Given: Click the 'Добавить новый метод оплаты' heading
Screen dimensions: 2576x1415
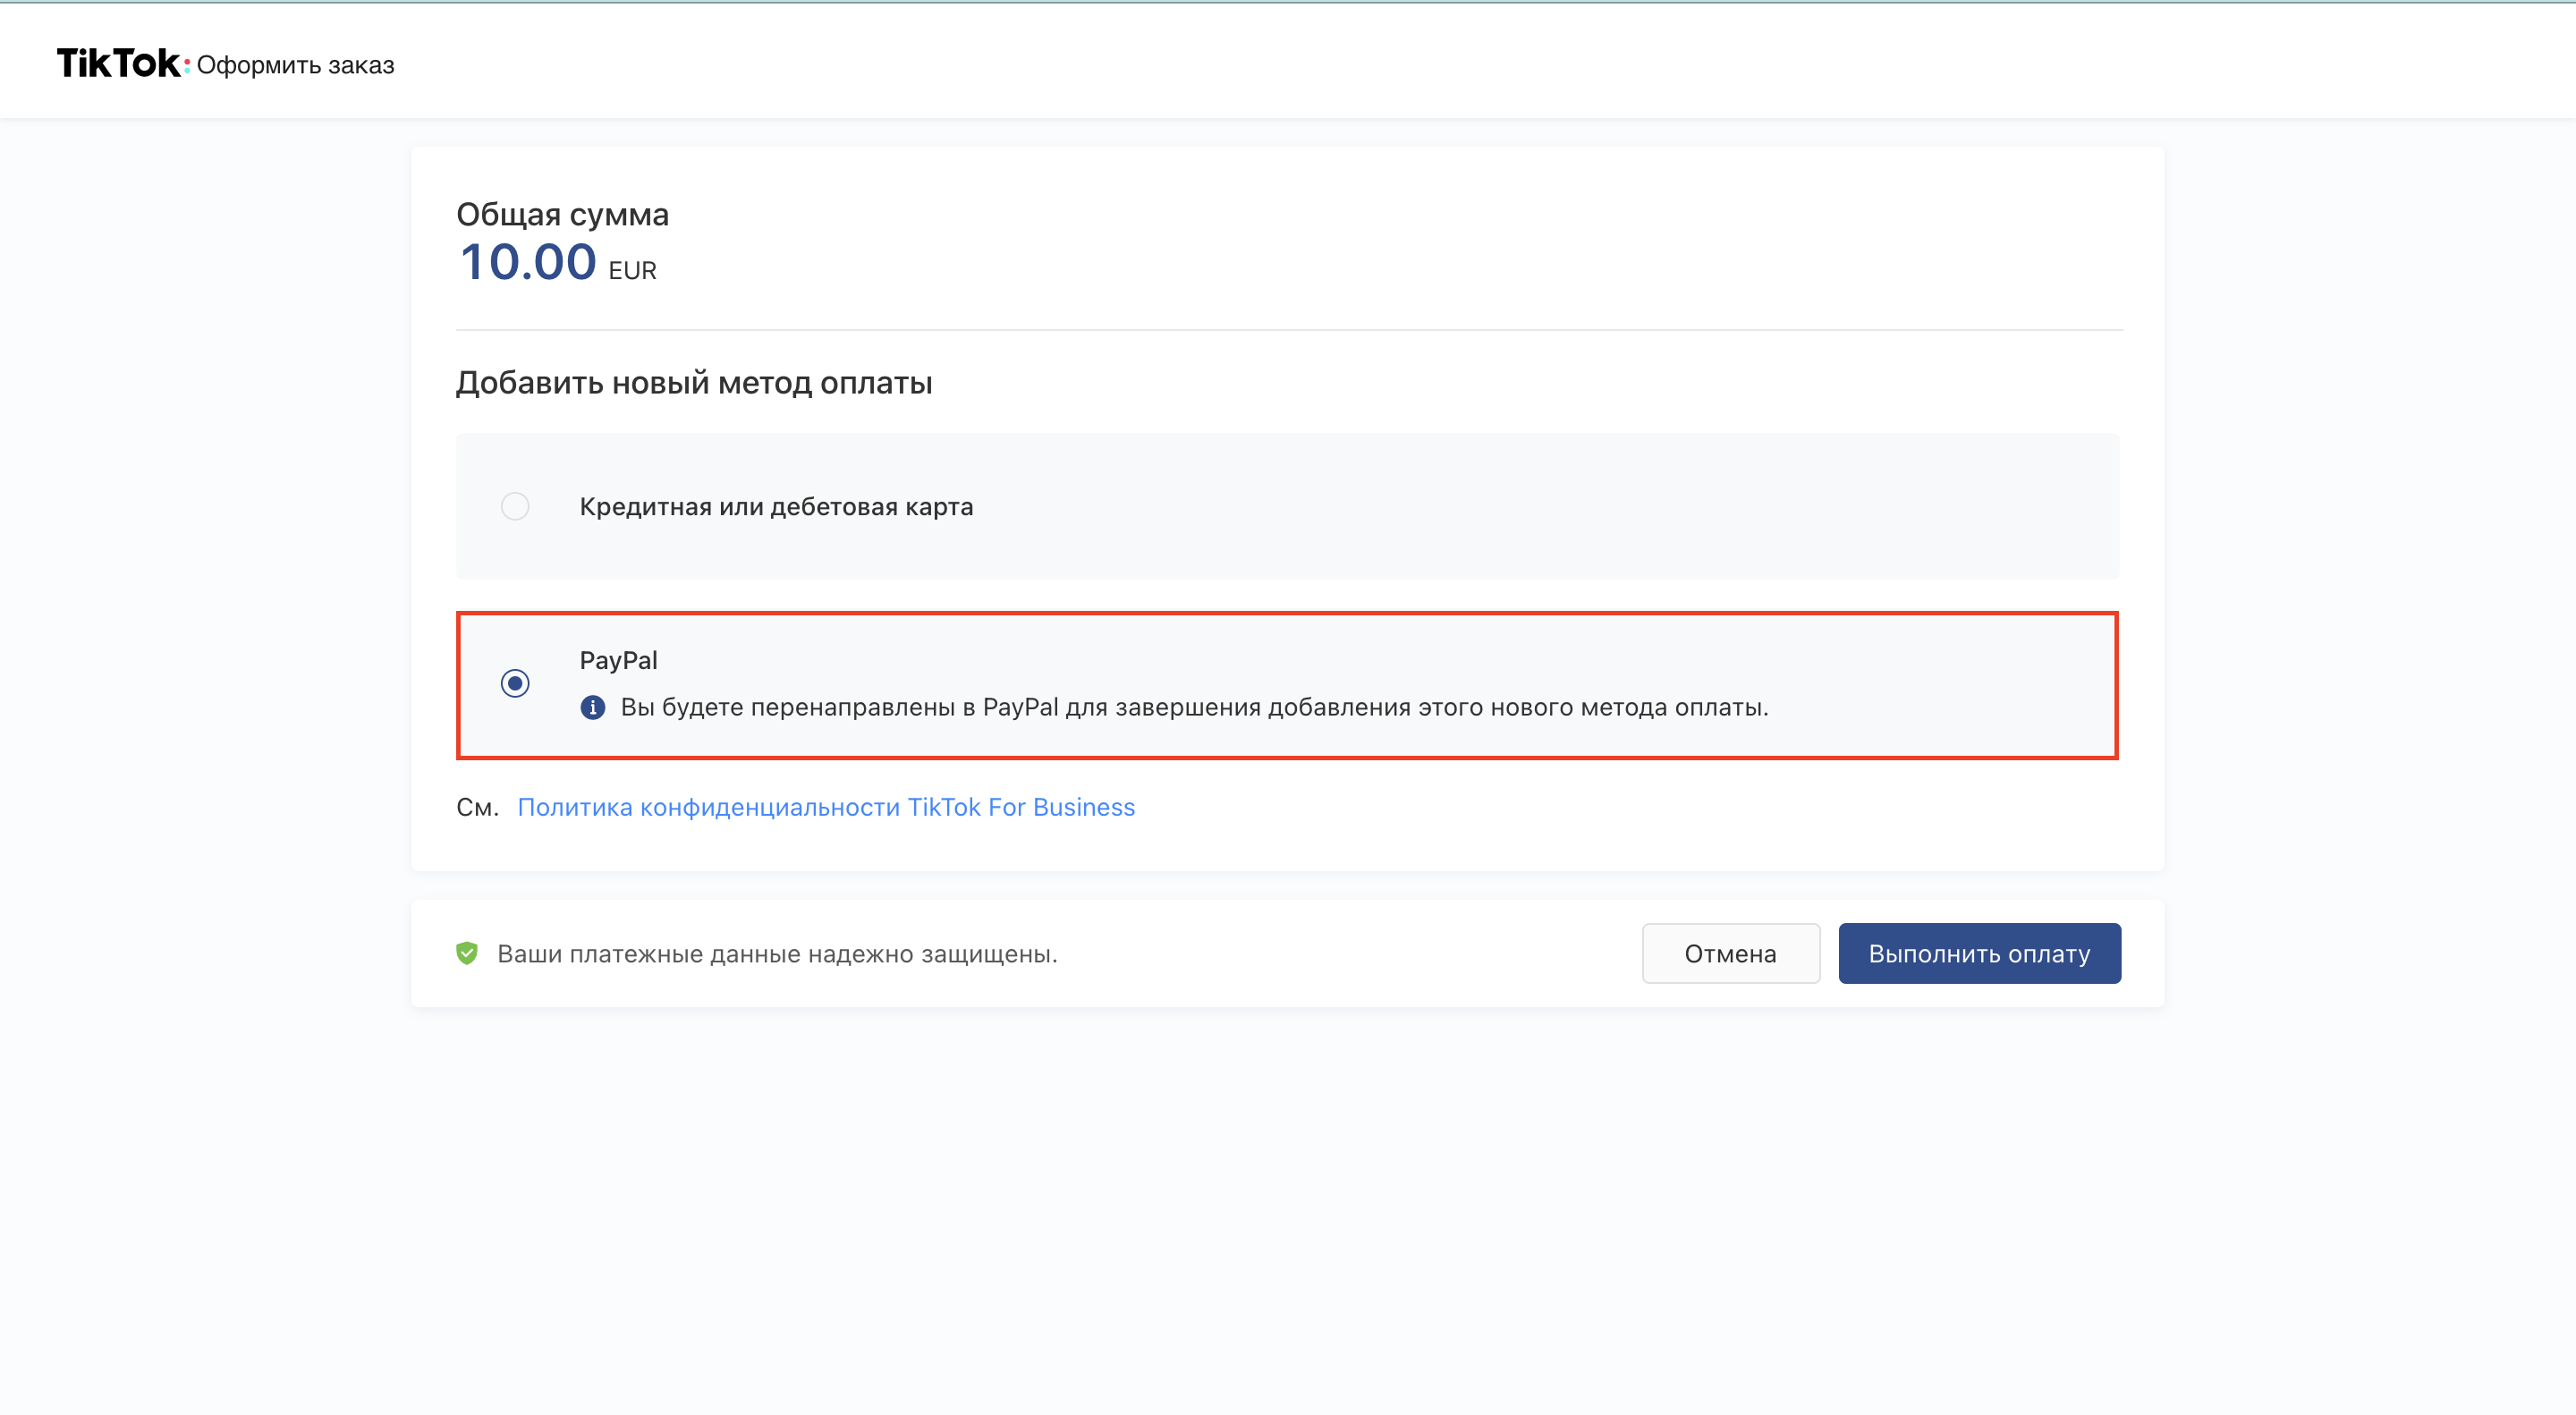Looking at the screenshot, I should coord(694,383).
